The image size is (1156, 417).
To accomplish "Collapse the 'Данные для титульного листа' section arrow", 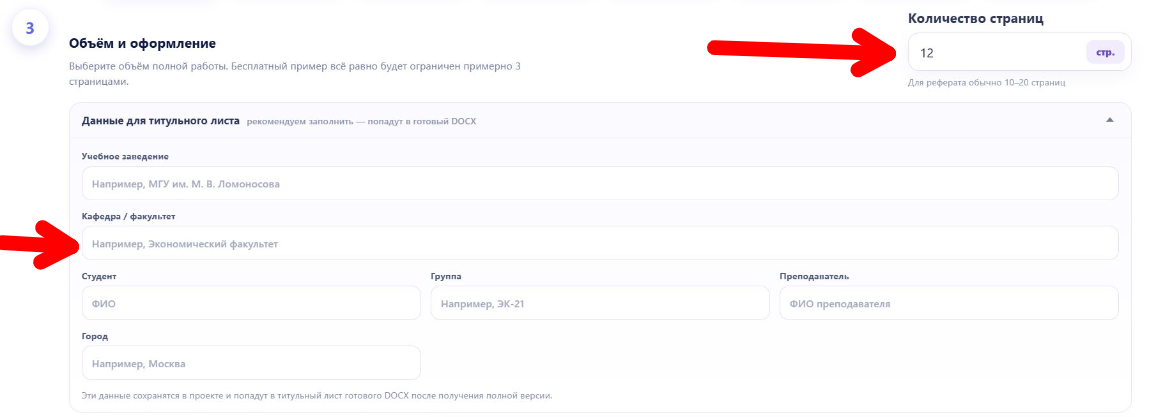I will click(x=1110, y=120).
